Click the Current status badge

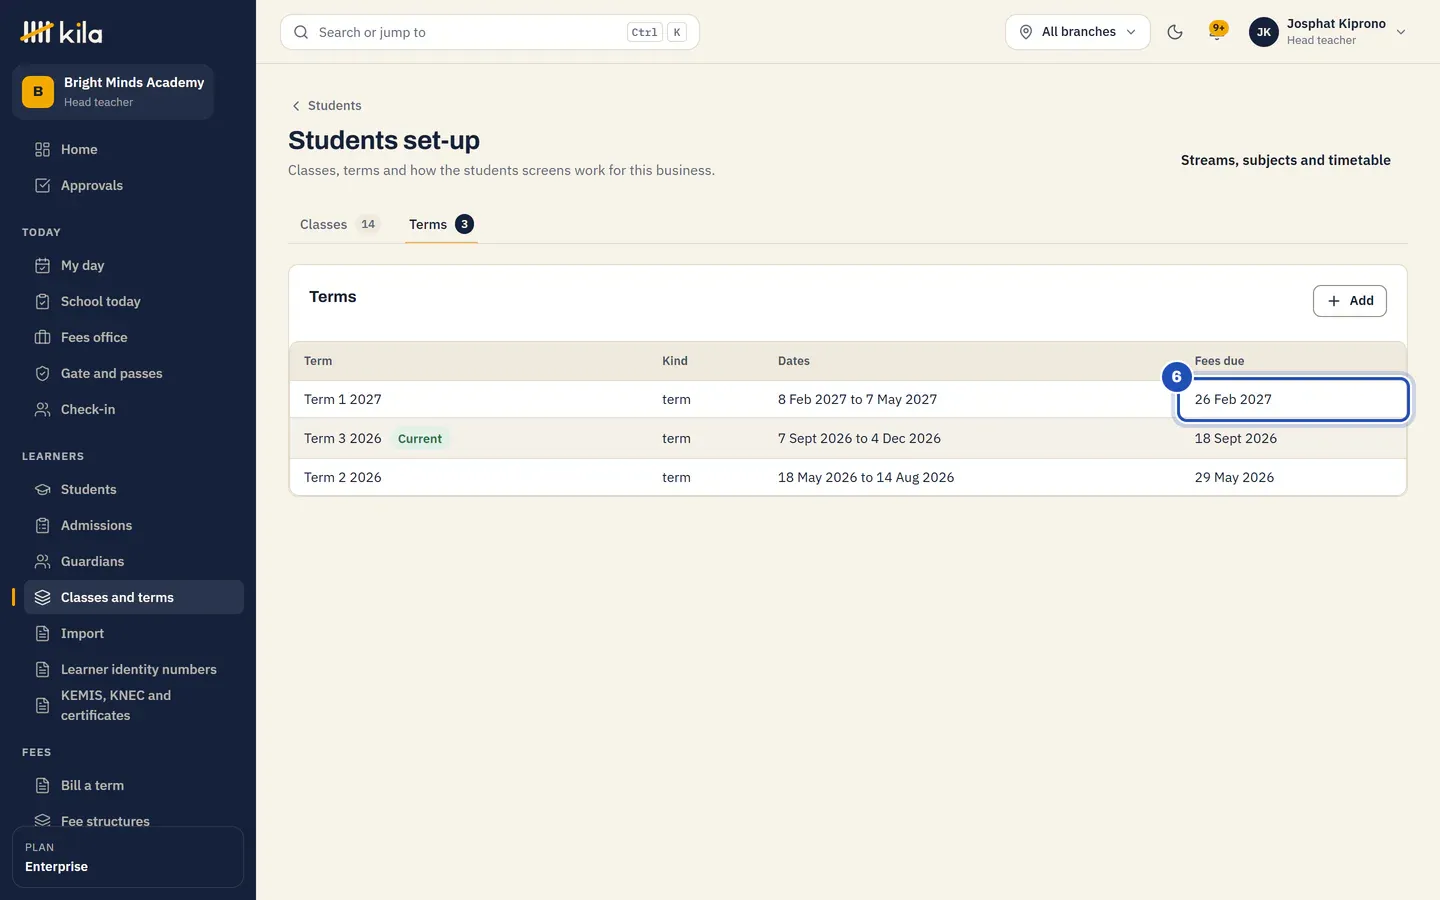coord(420,438)
